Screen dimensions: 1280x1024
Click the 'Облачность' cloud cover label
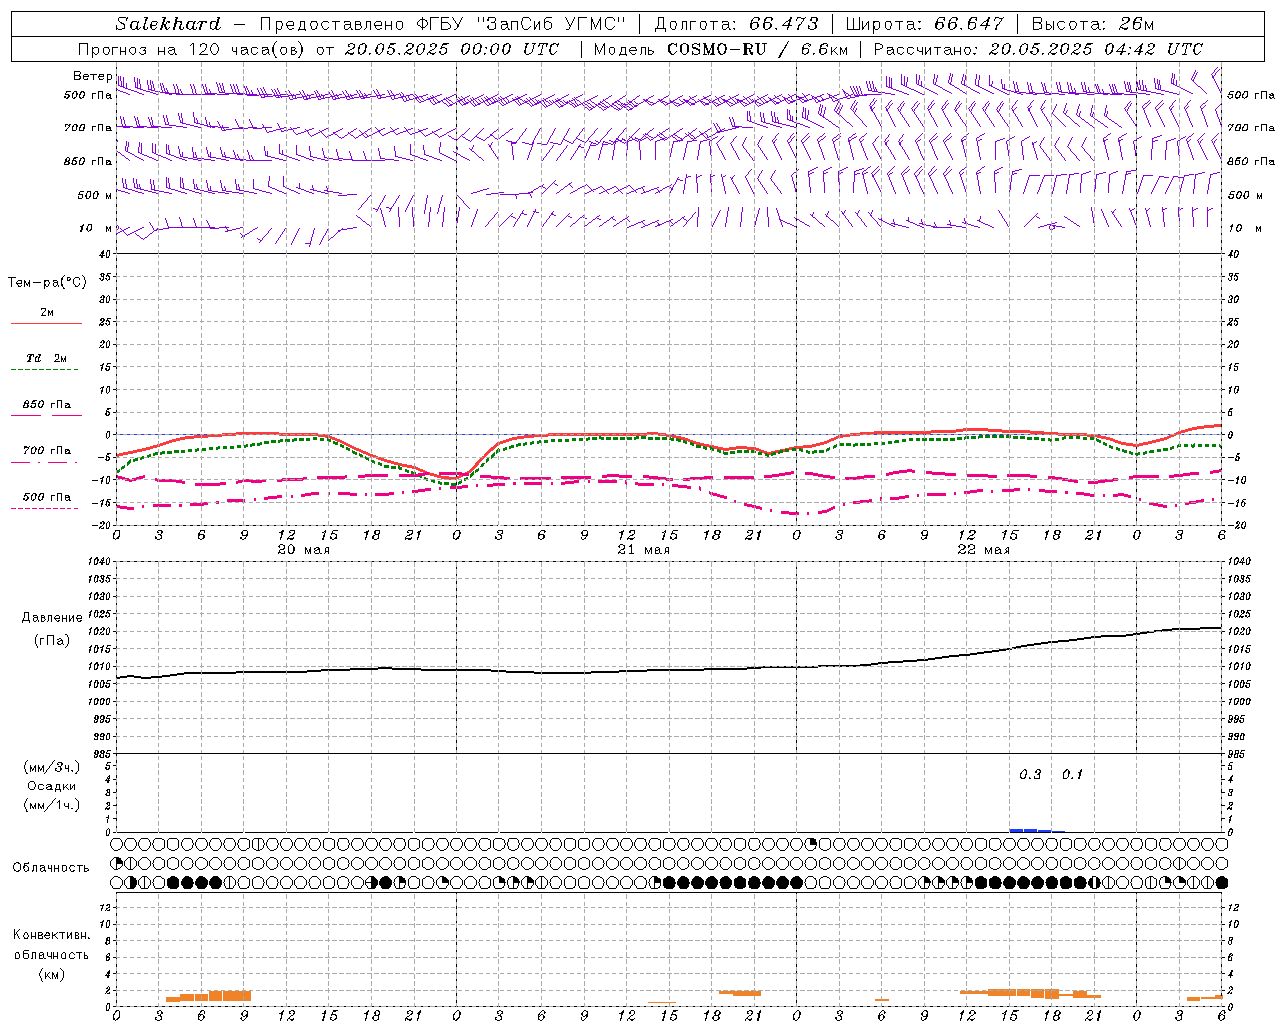tap(51, 868)
